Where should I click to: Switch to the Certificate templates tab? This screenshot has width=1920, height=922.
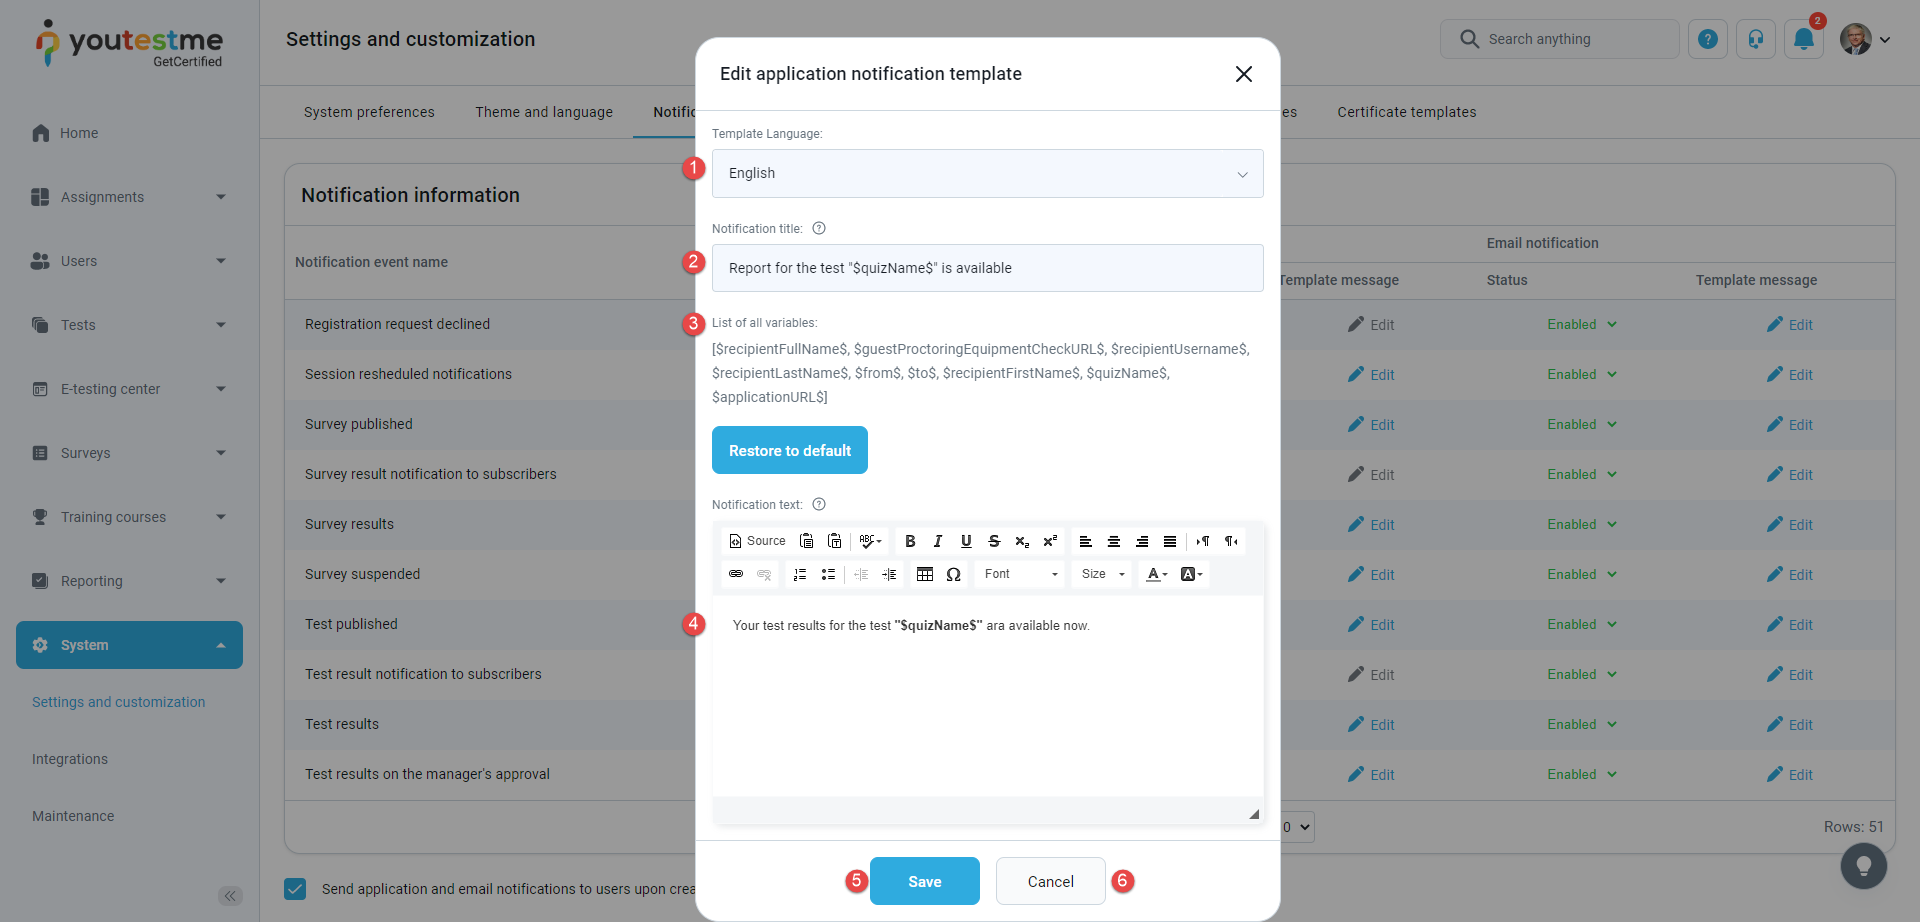click(1406, 112)
